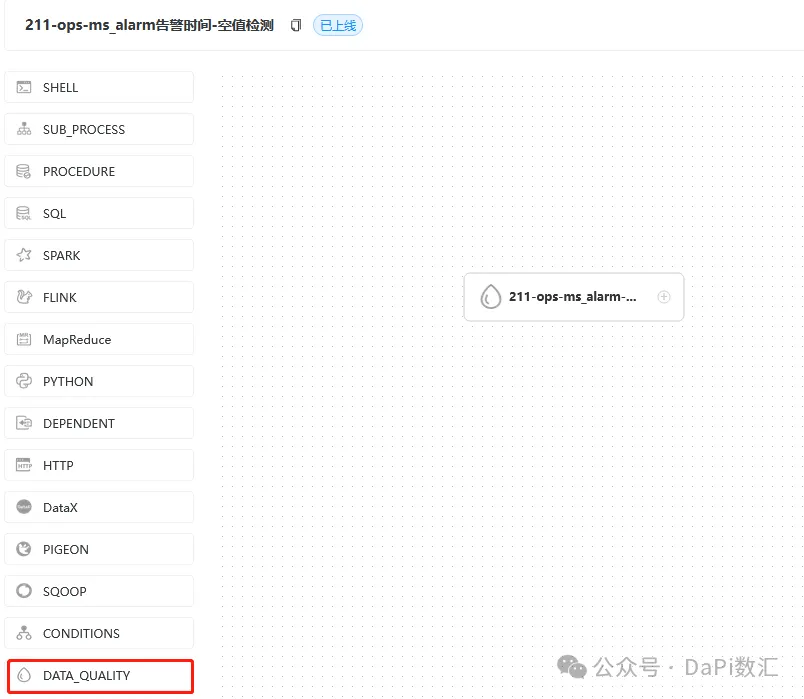Image resolution: width=804 pixels, height=699 pixels.
Task: Click the workflow title 211-ops-ms_alarm告警时间-空值检测
Action: click(x=149, y=25)
